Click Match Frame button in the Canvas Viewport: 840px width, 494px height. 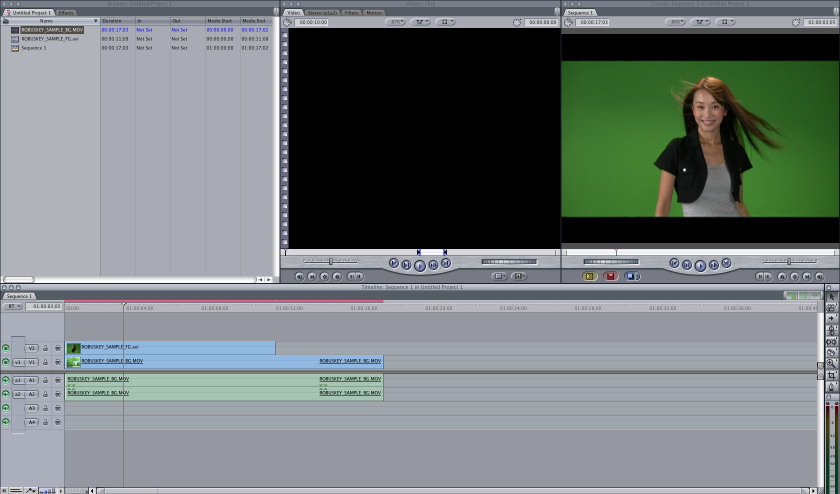point(820,276)
